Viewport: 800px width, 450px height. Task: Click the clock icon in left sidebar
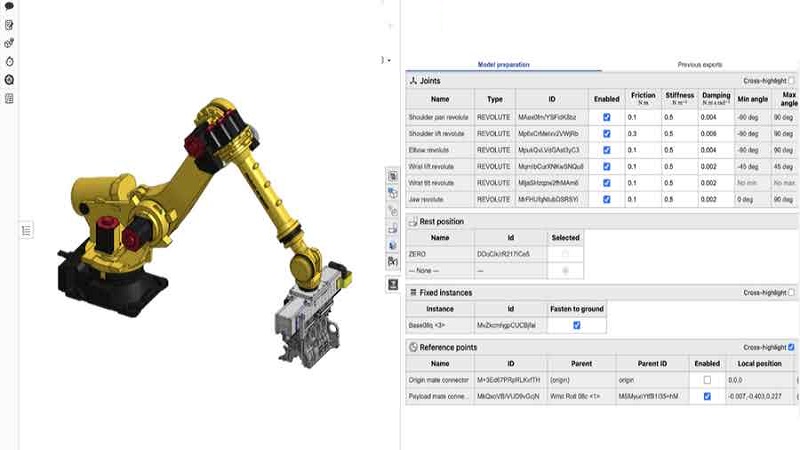pyautogui.click(x=9, y=61)
